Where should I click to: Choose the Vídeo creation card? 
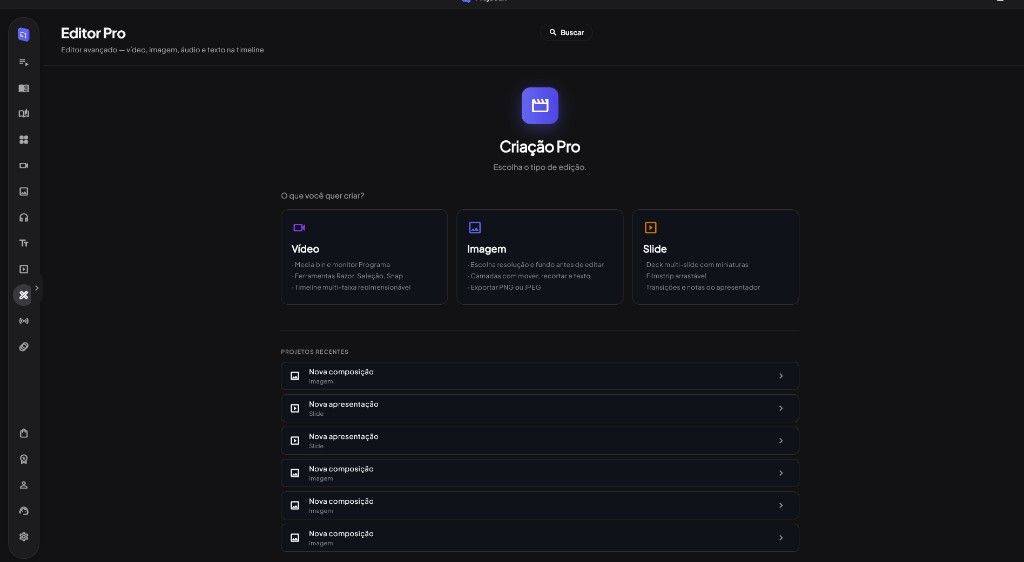[x=364, y=257]
